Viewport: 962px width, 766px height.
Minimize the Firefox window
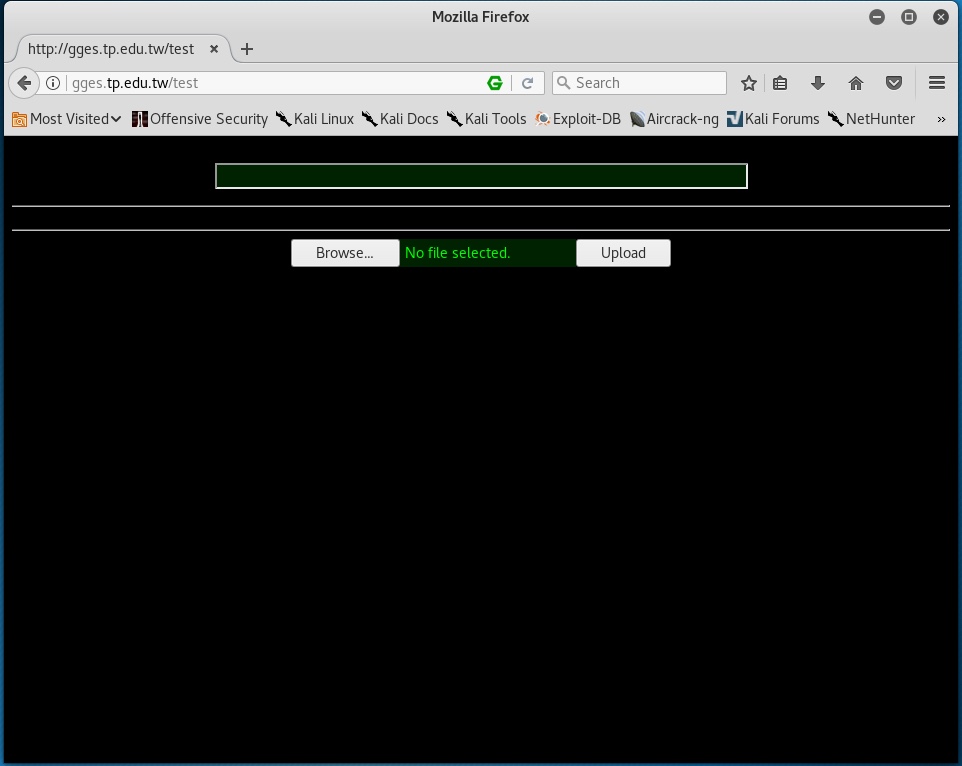tap(877, 17)
